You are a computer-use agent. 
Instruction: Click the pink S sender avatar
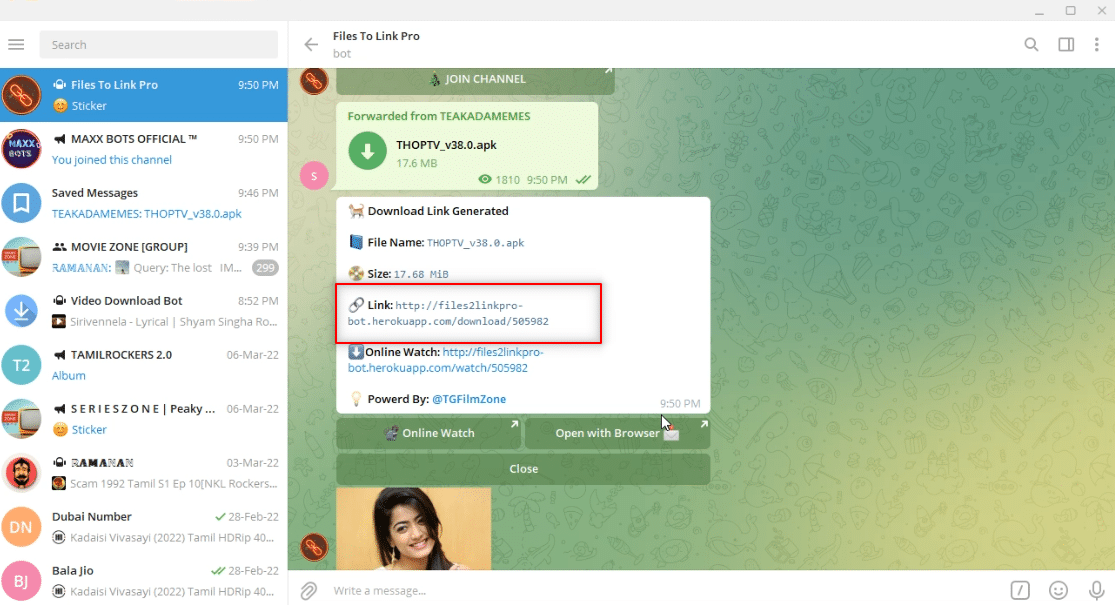[x=314, y=176]
